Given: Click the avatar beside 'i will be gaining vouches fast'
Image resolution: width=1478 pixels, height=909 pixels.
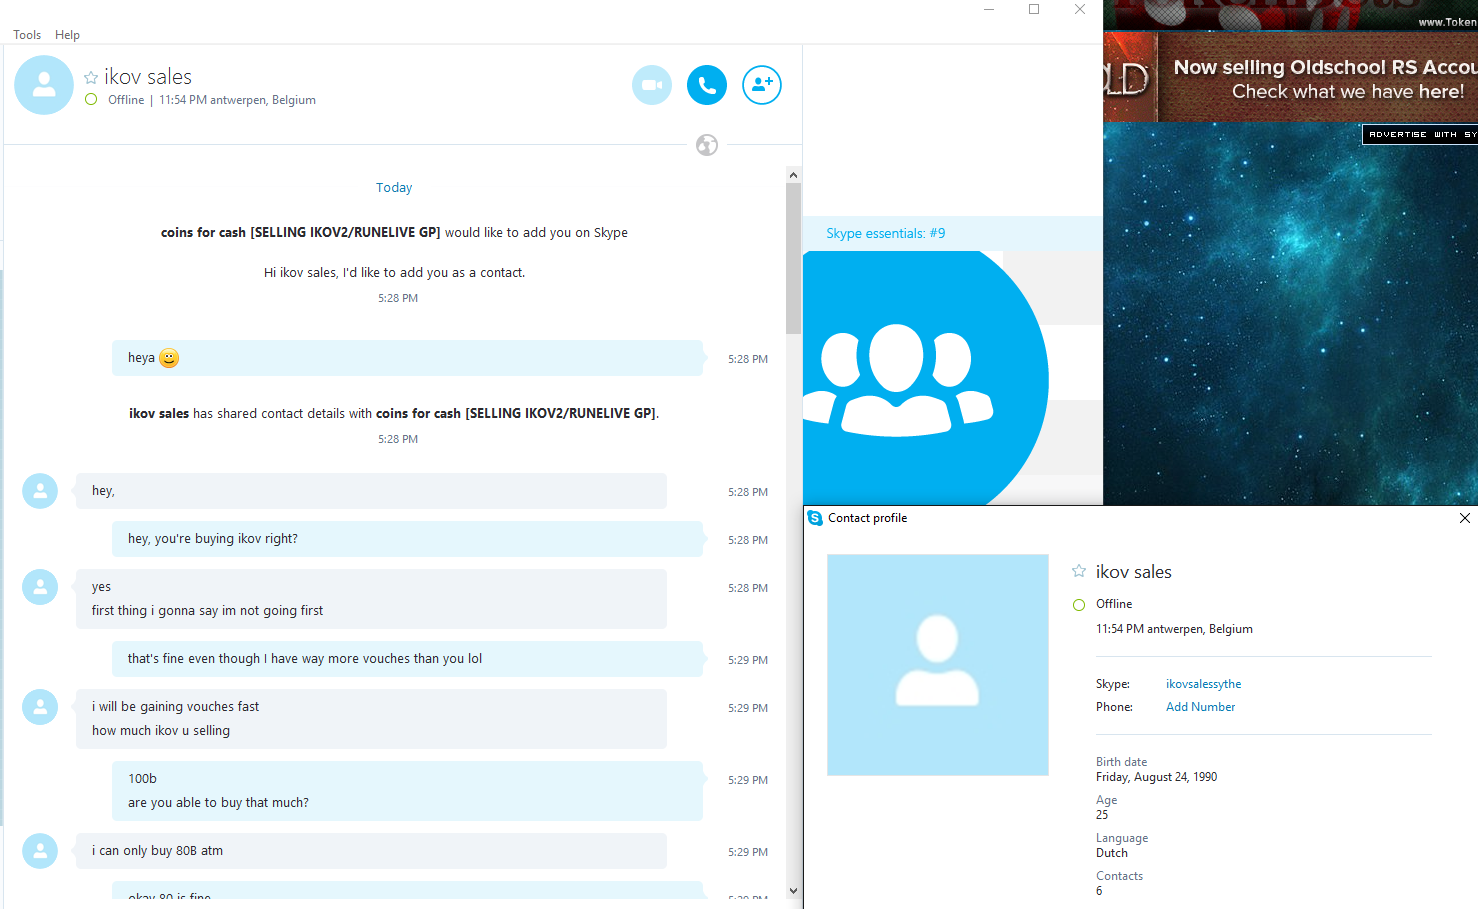Looking at the screenshot, I should coord(40,707).
